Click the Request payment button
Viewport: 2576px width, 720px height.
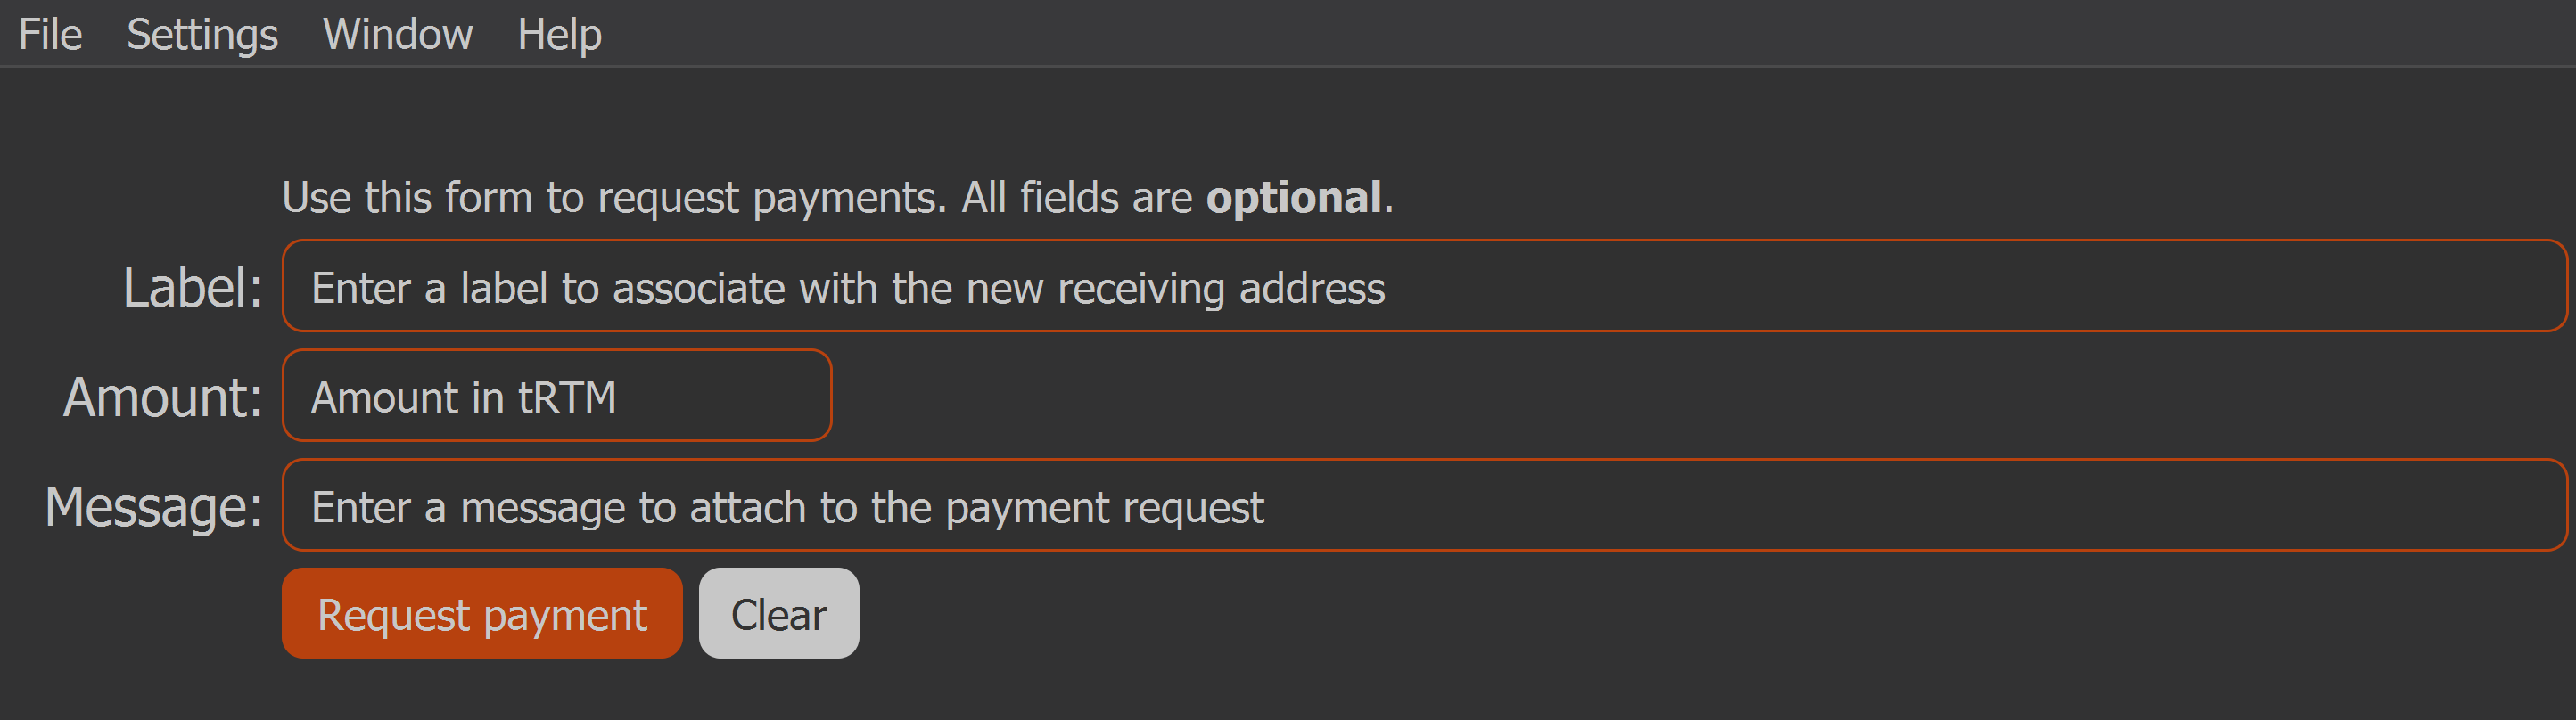(x=482, y=614)
